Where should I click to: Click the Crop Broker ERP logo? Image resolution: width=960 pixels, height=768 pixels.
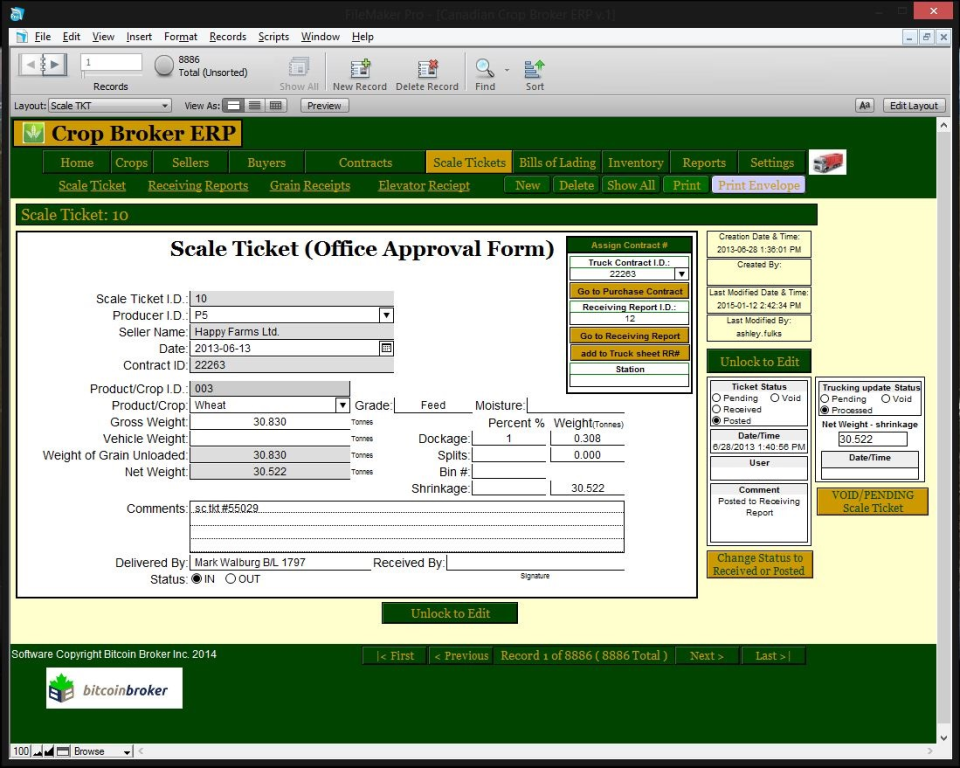(x=128, y=134)
